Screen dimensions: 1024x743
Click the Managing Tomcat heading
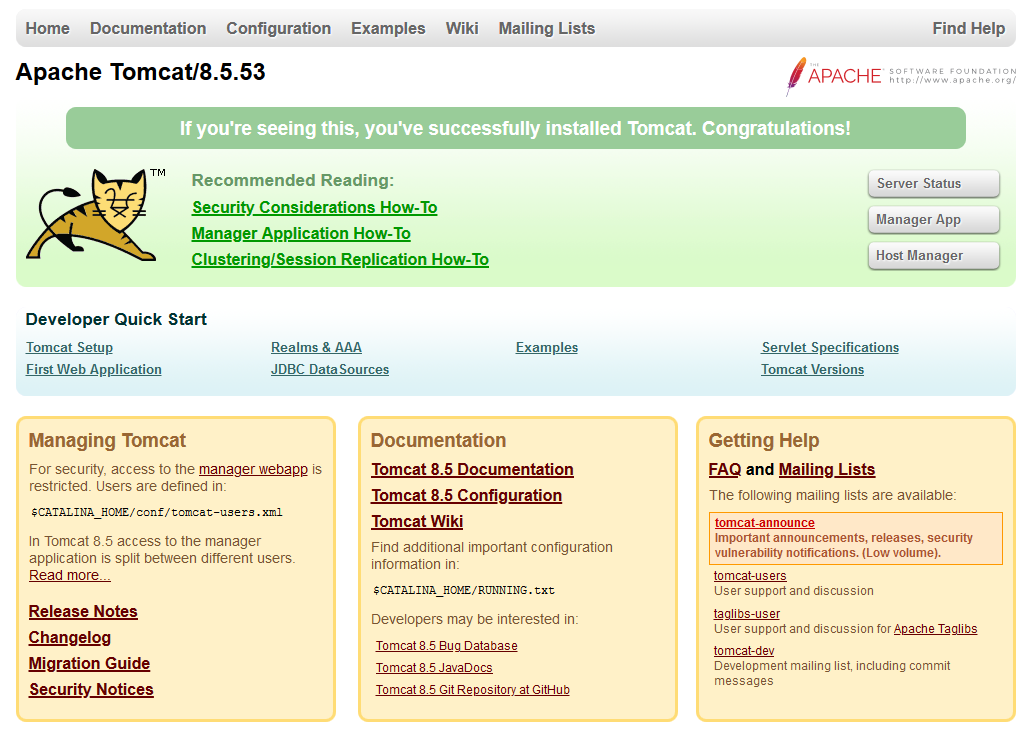tap(107, 441)
